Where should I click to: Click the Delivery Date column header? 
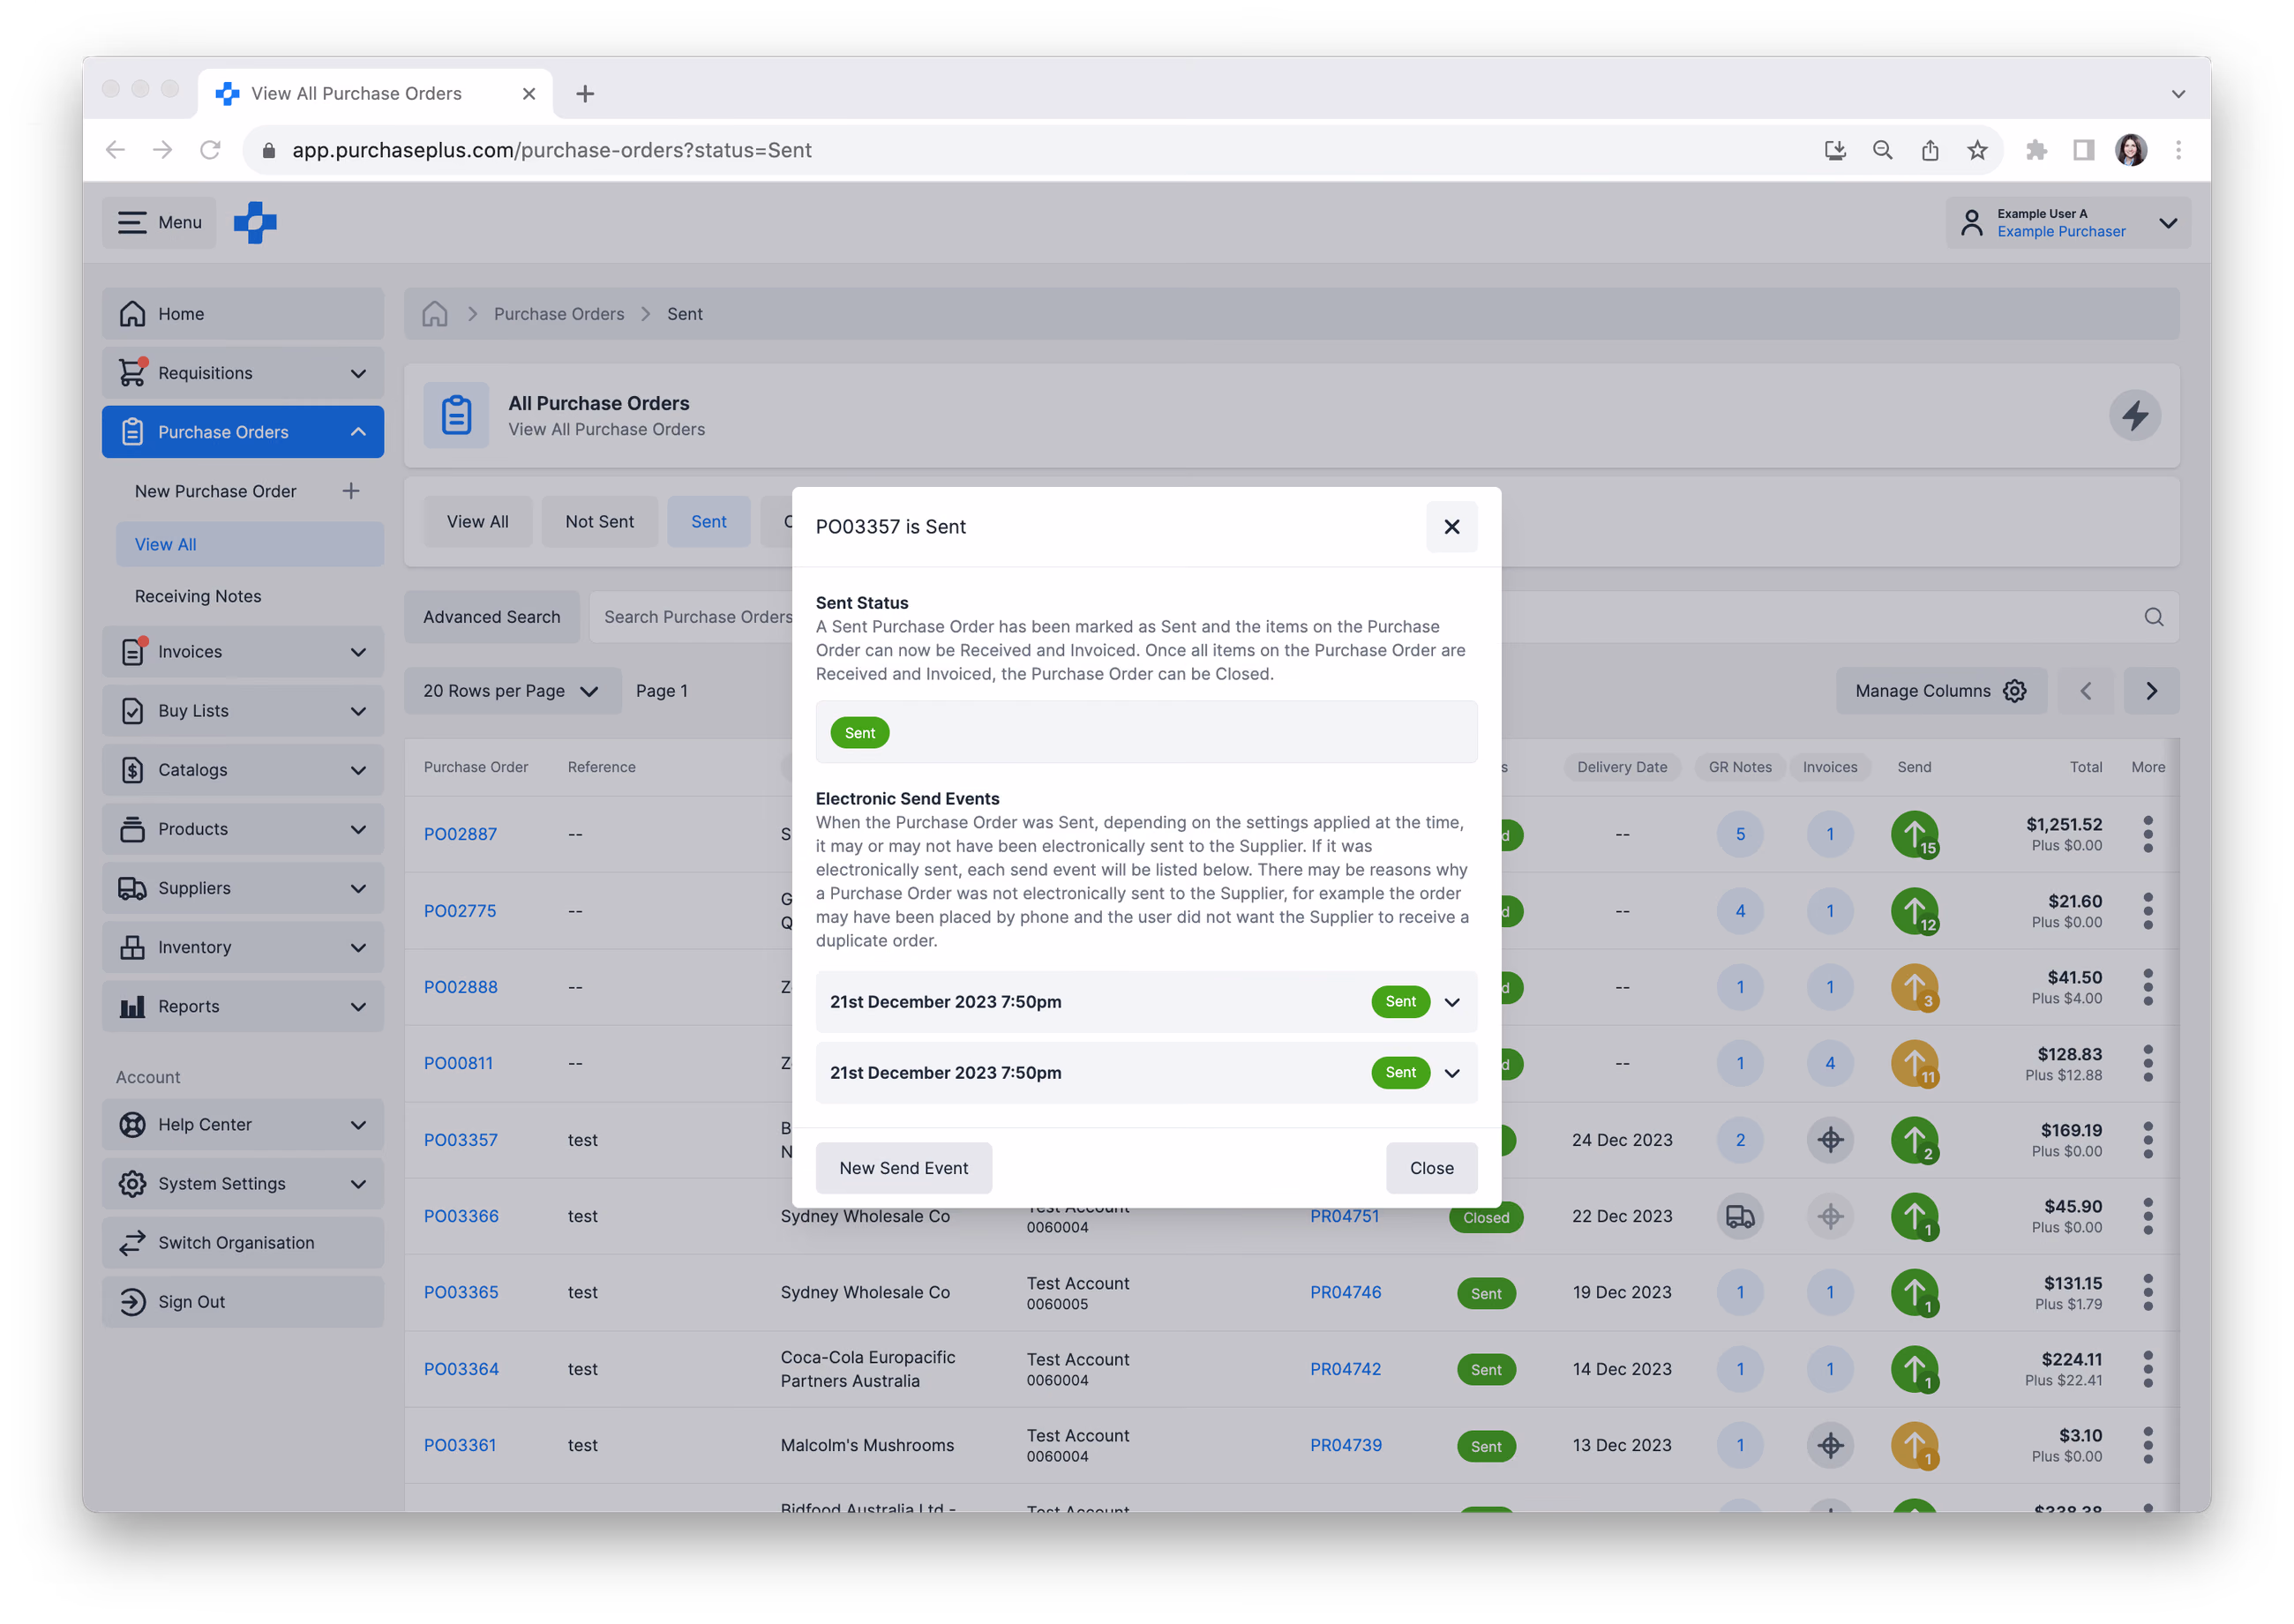(1621, 767)
